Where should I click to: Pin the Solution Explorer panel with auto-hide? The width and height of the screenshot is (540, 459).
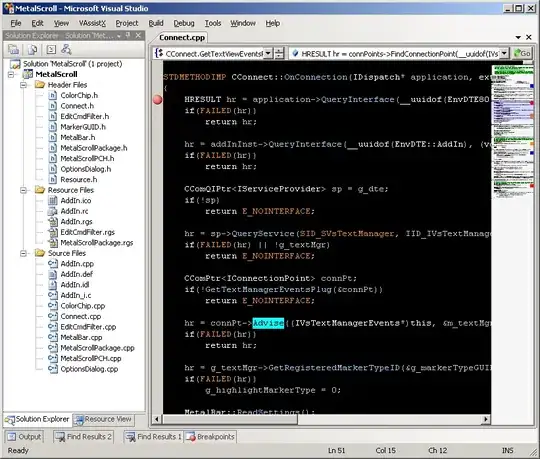[128, 35]
